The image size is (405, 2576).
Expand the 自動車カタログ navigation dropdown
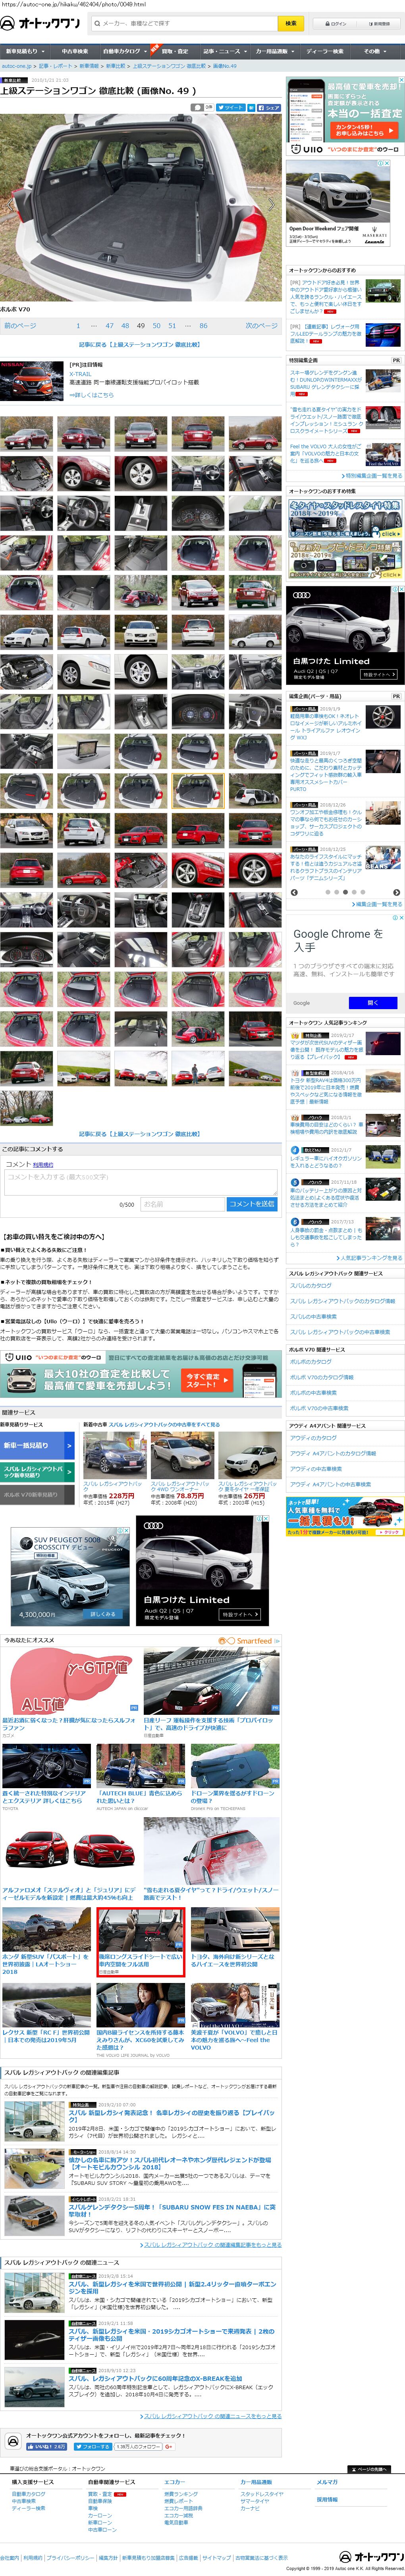point(125,51)
